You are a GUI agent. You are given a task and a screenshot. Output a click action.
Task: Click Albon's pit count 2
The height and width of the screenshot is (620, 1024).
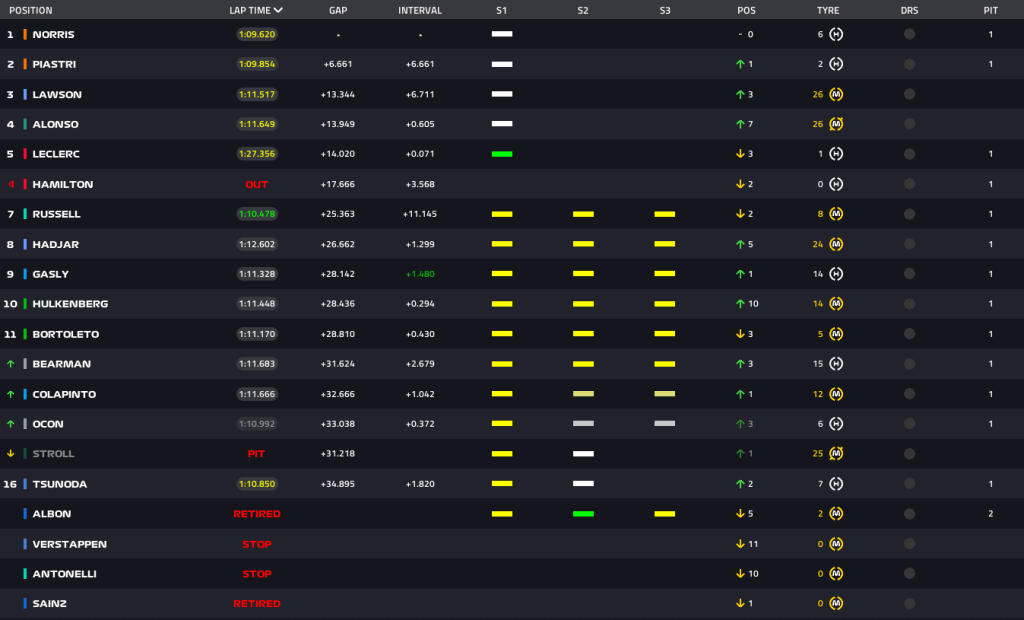991,514
